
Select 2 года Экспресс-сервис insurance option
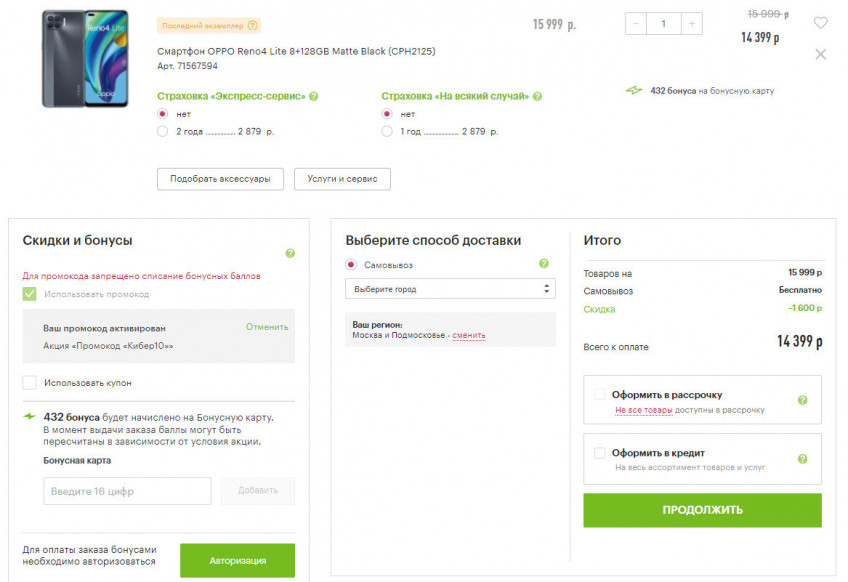click(163, 131)
